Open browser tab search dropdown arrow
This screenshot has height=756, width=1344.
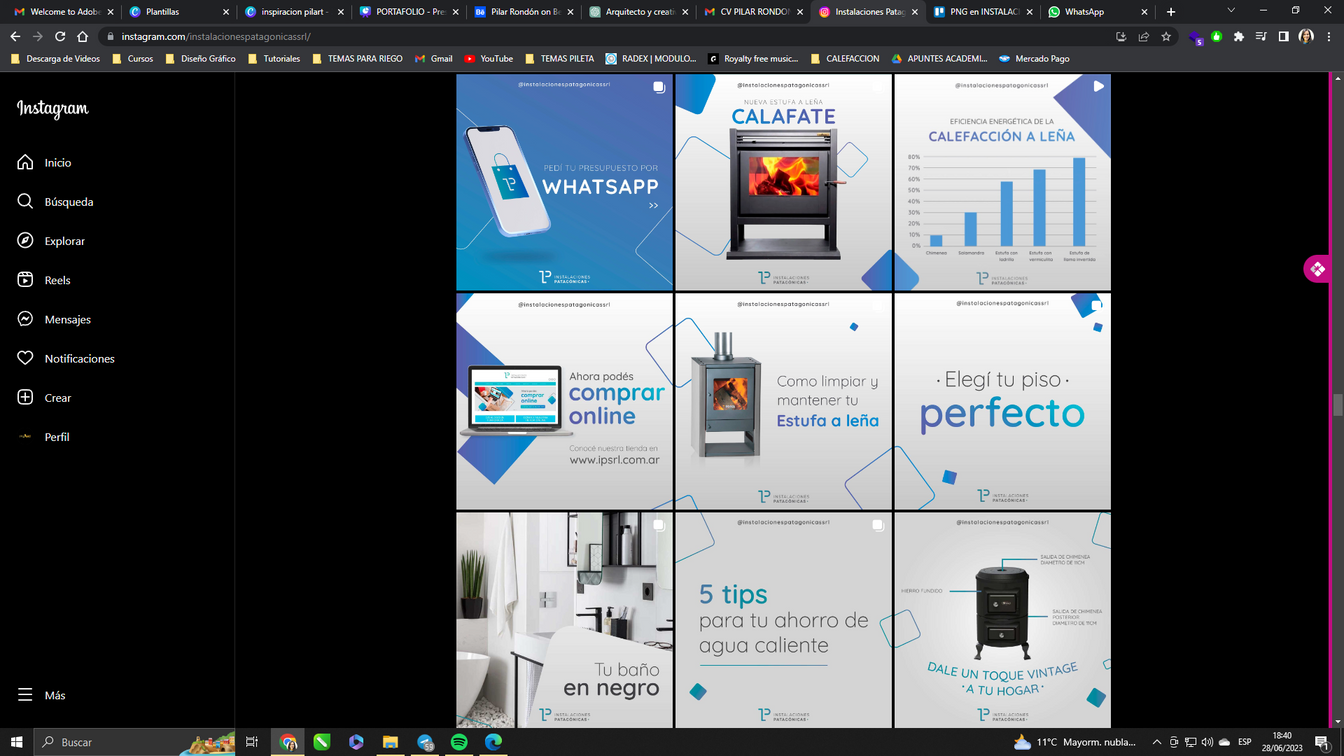pyautogui.click(x=1231, y=11)
